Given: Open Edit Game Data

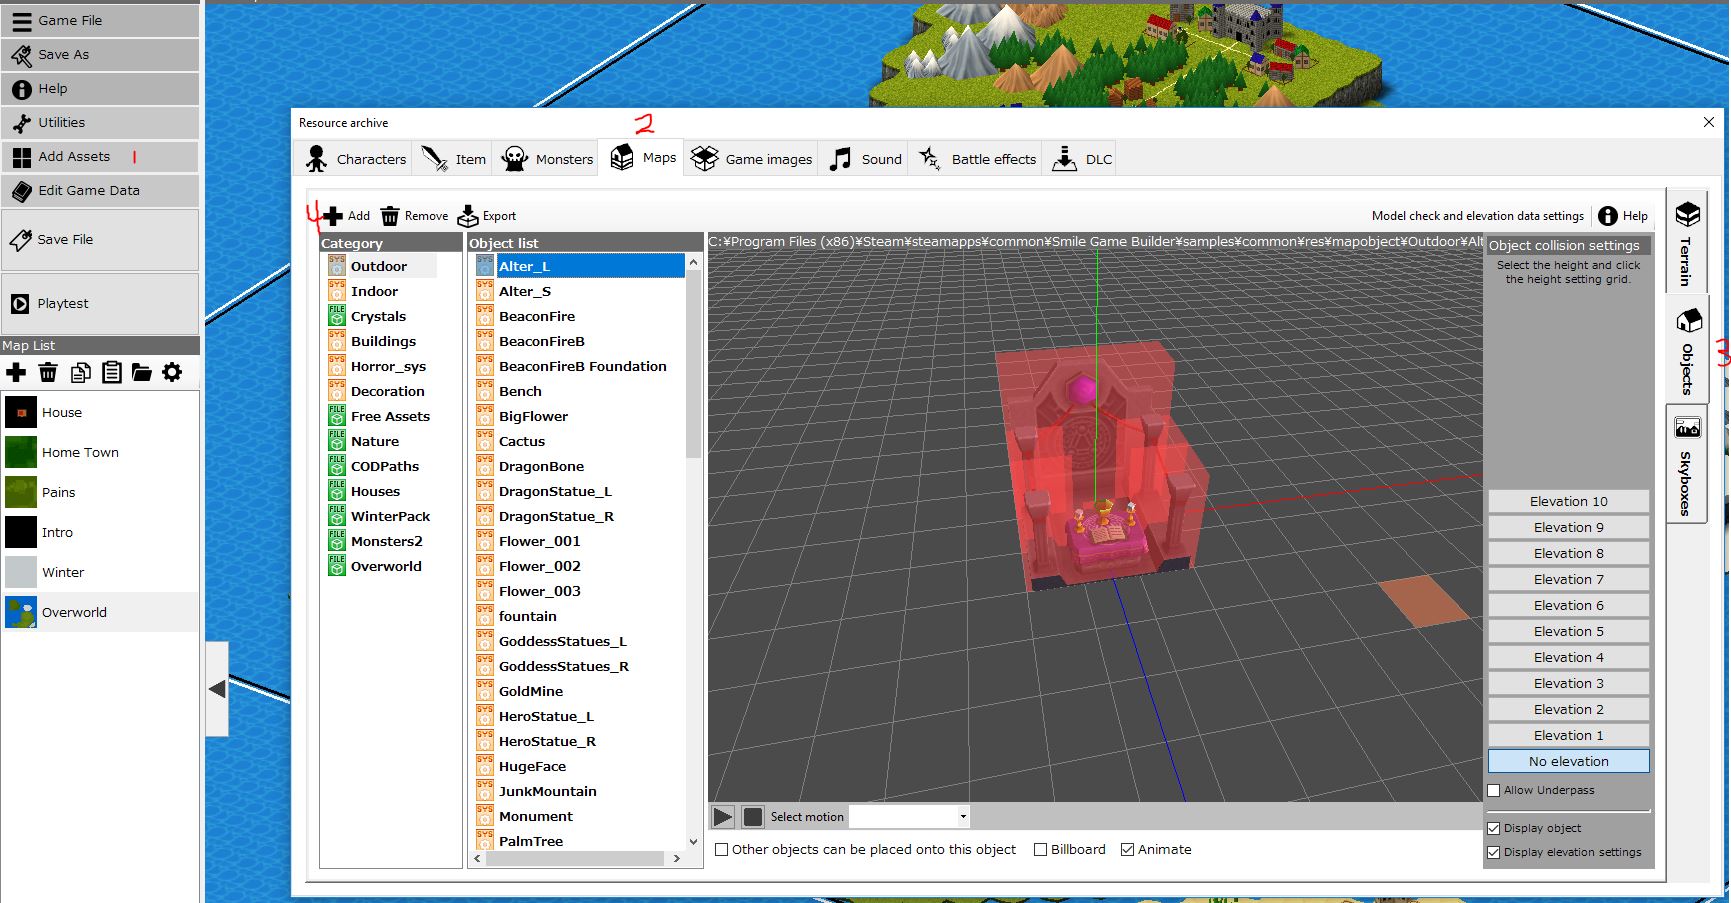Looking at the screenshot, I should pyautogui.click(x=100, y=191).
